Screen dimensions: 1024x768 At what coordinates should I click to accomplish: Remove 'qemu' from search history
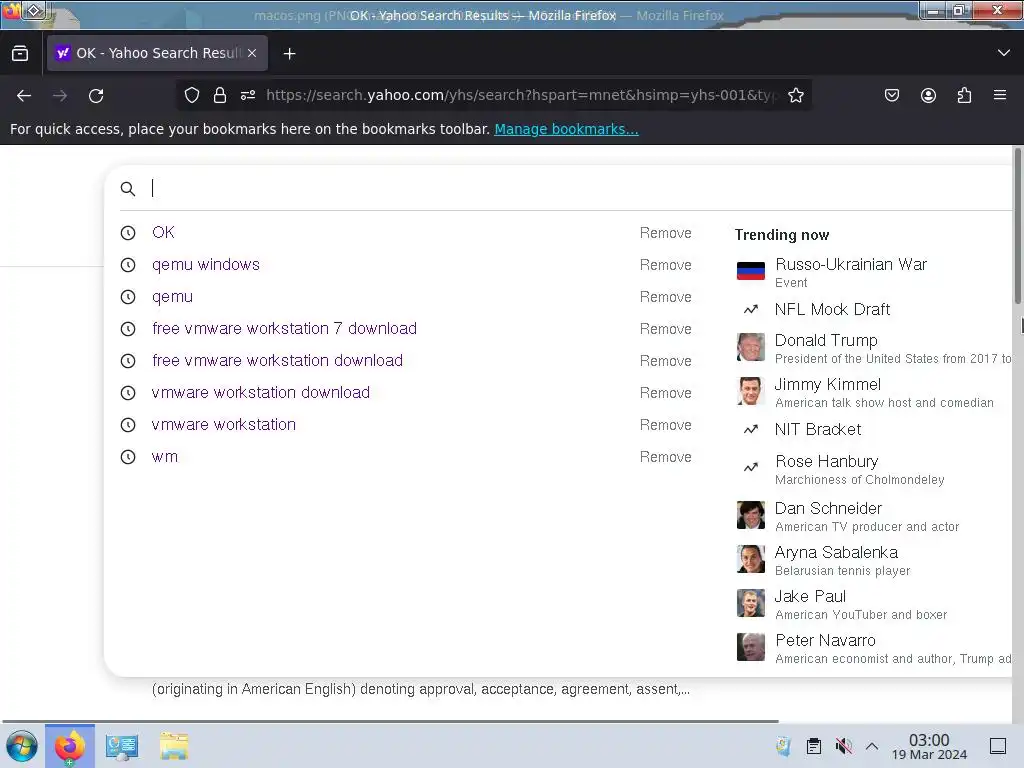[x=665, y=297]
